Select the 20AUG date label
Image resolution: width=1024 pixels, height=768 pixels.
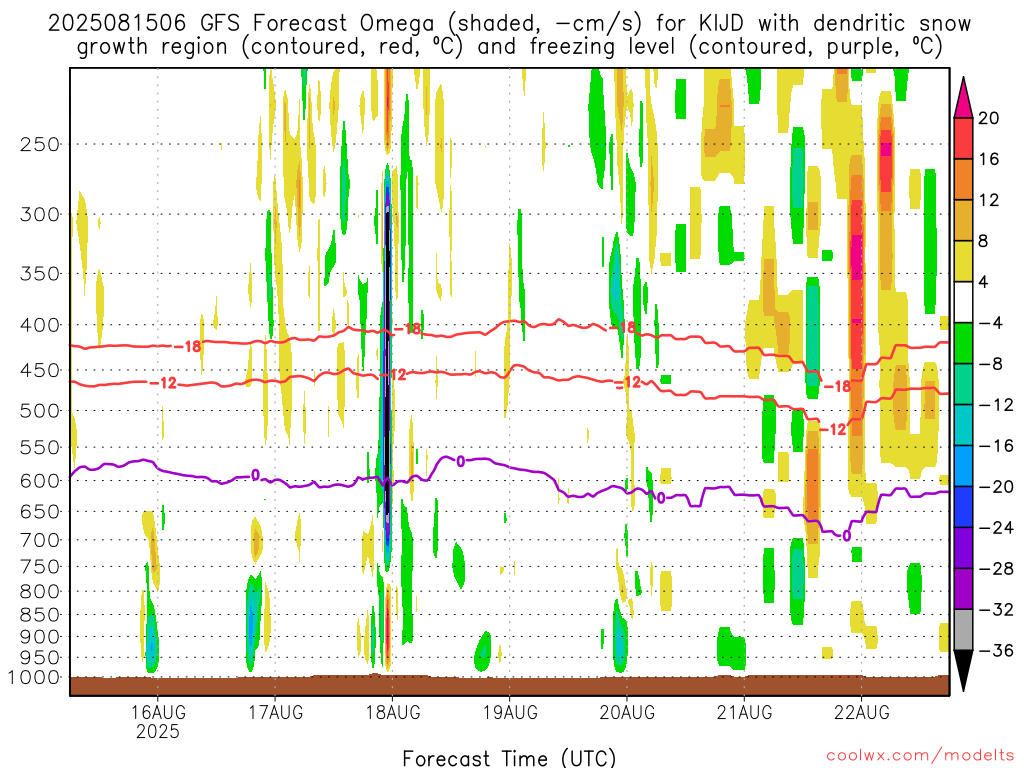627,712
